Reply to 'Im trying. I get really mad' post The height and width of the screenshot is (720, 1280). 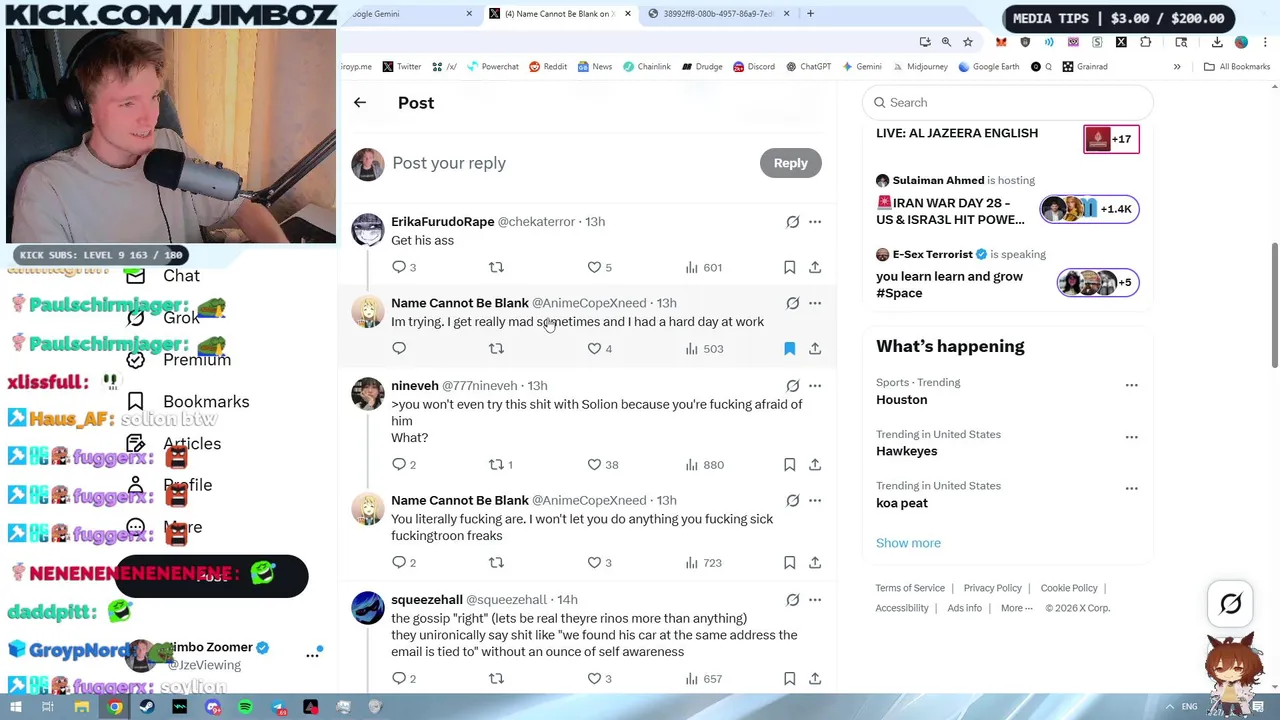click(399, 348)
